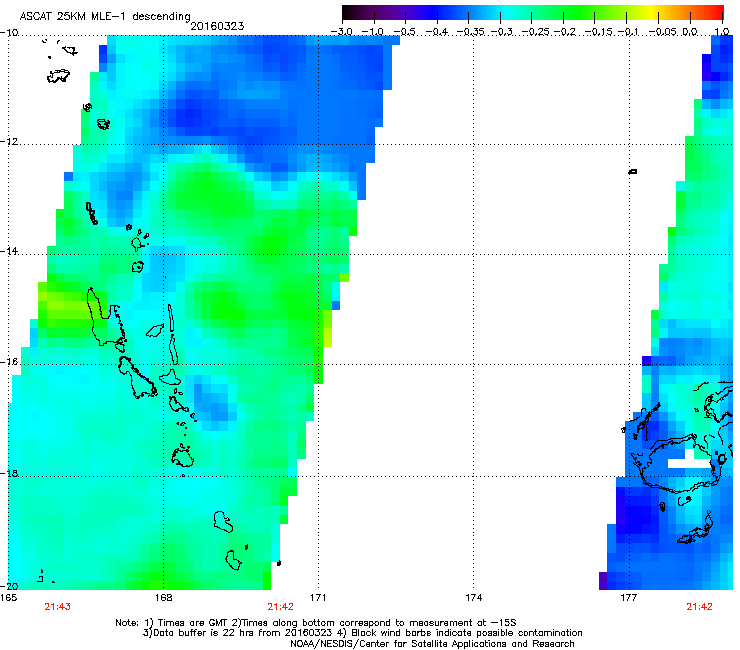This screenshot has width=740, height=650.
Task: Click the 0.0 color scale label
Action: (690, 32)
